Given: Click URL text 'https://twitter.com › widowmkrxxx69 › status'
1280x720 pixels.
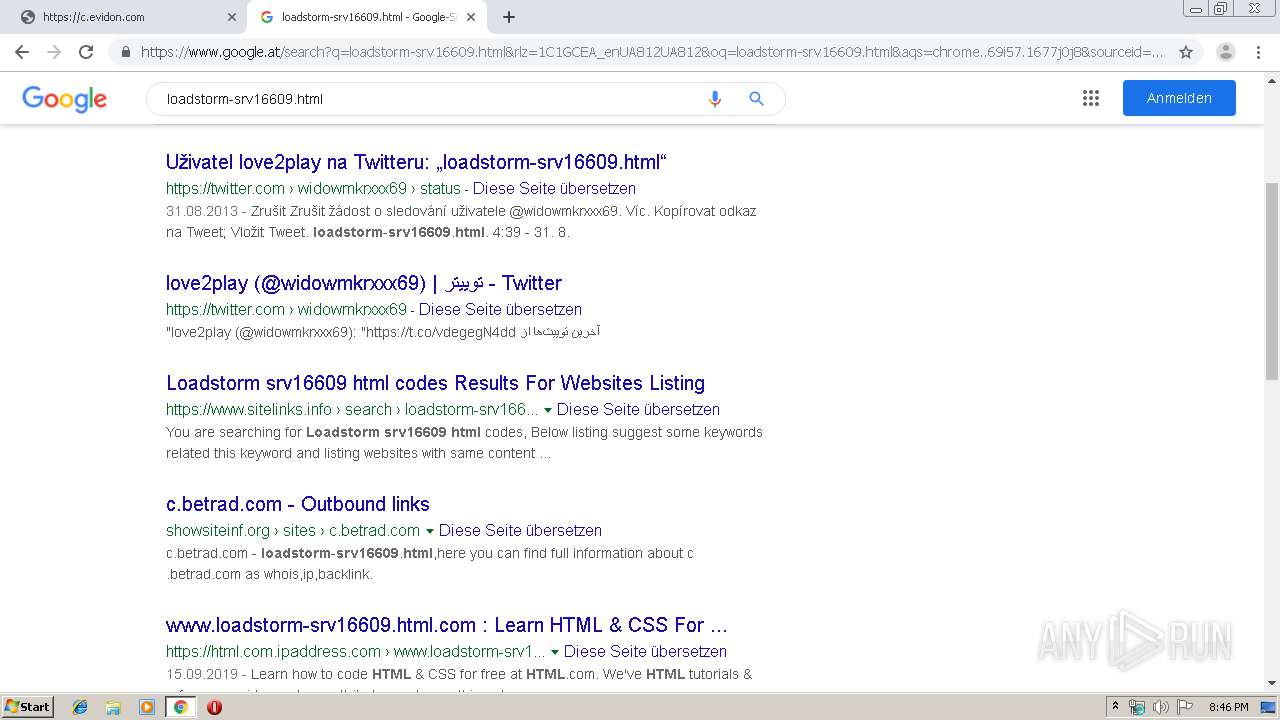Looking at the screenshot, I should tap(313, 188).
